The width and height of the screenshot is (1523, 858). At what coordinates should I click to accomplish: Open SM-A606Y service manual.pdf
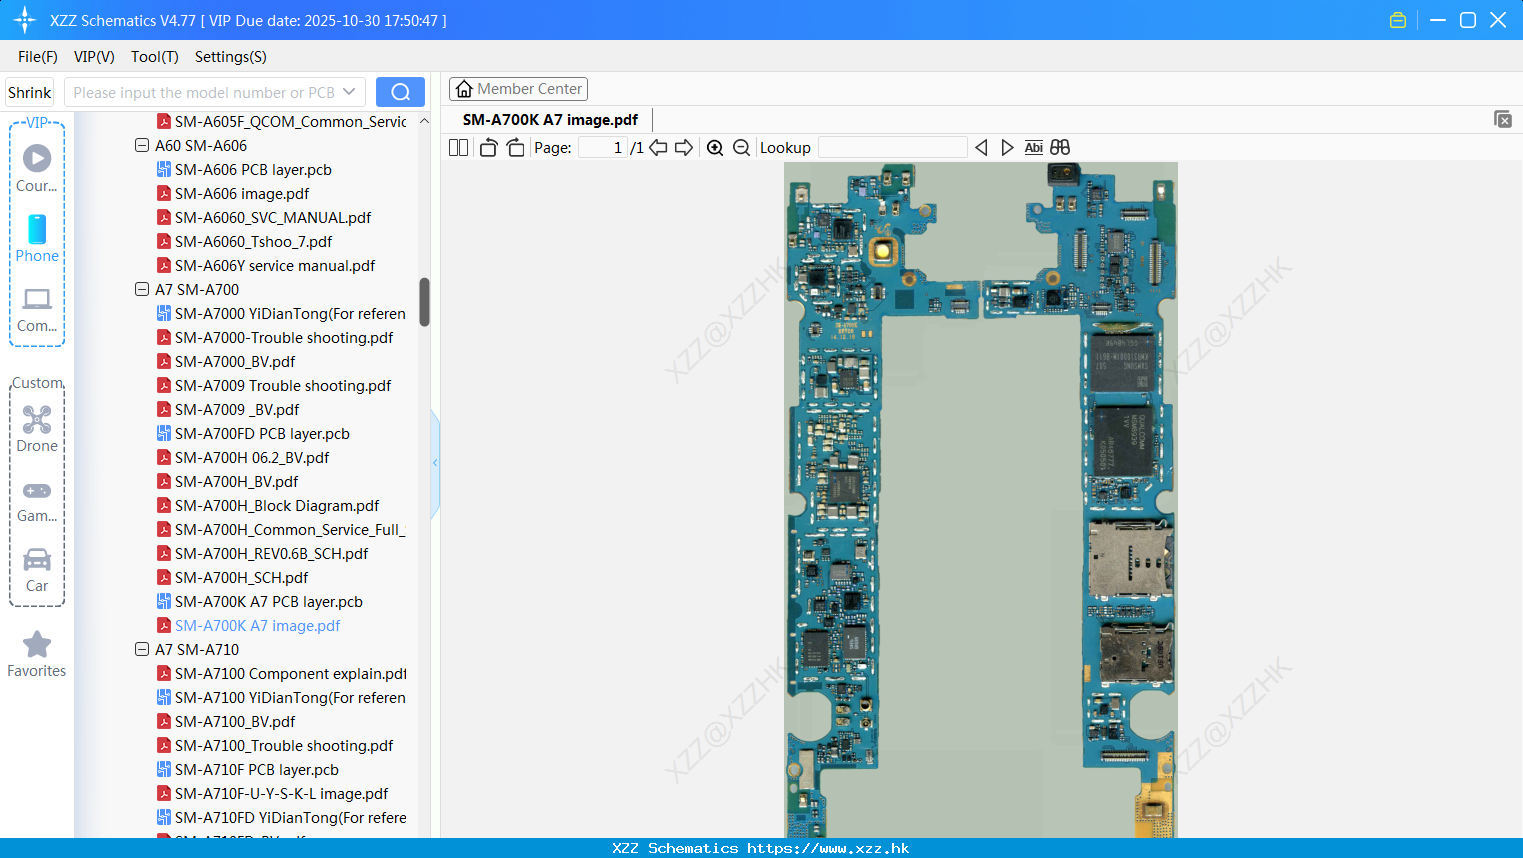click(x=275, y=266)
